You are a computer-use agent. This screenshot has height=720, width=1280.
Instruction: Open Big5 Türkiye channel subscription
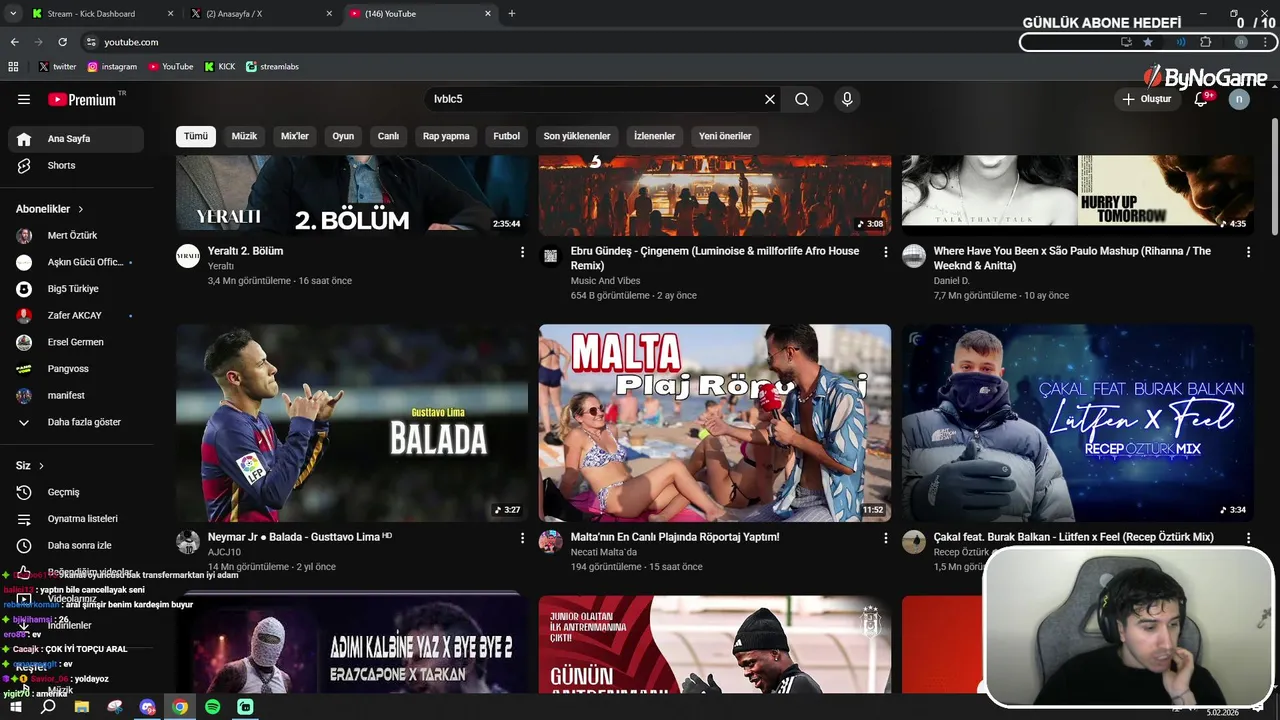point(76,289)
